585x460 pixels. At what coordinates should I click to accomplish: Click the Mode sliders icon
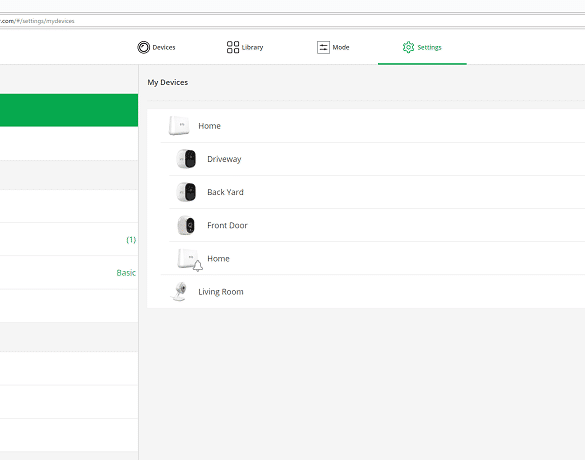click(323, 47)
